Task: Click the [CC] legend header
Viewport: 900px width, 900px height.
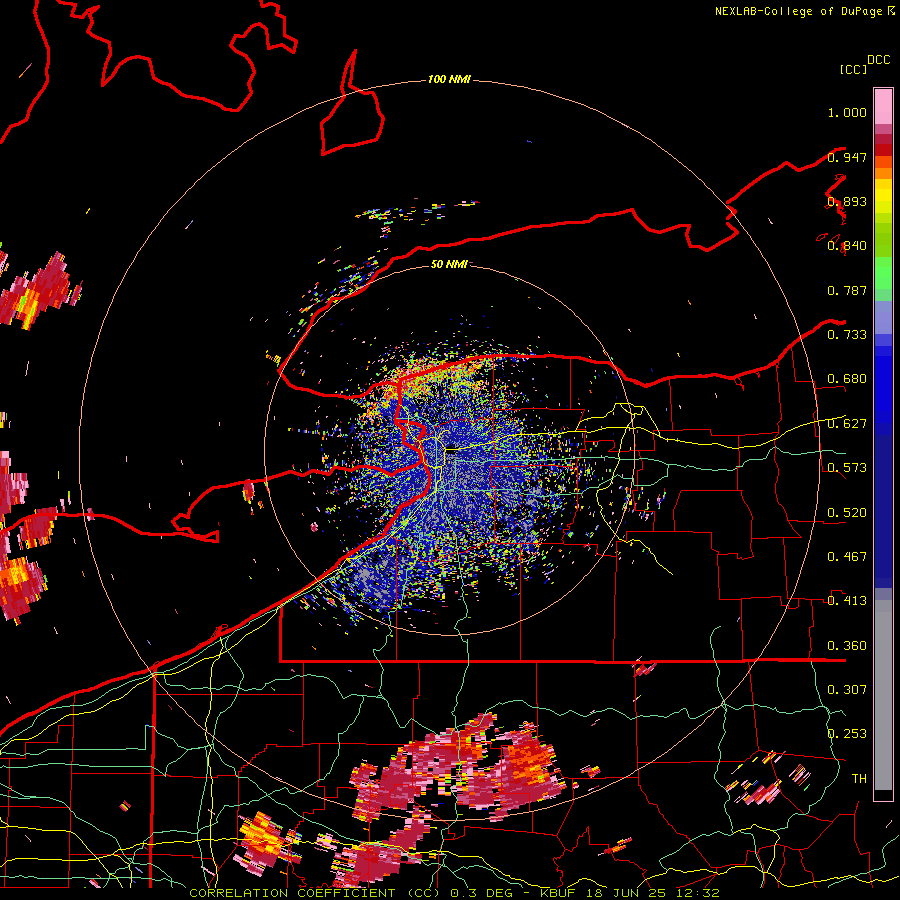Action: point(854,69)
